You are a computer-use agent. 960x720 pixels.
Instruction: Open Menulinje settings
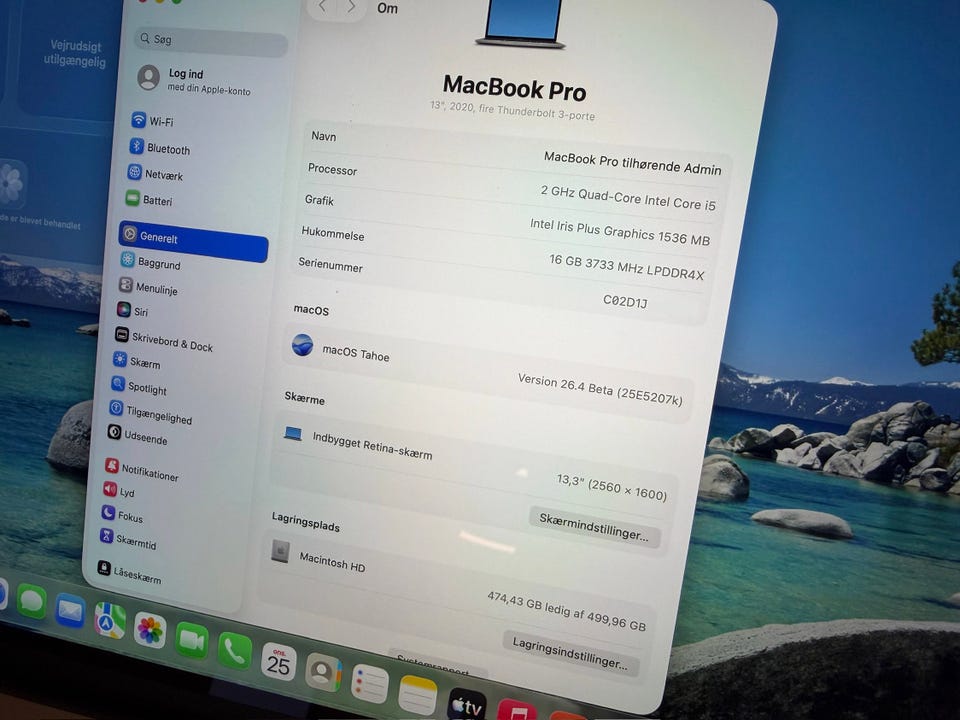click(x=148, y=287)
